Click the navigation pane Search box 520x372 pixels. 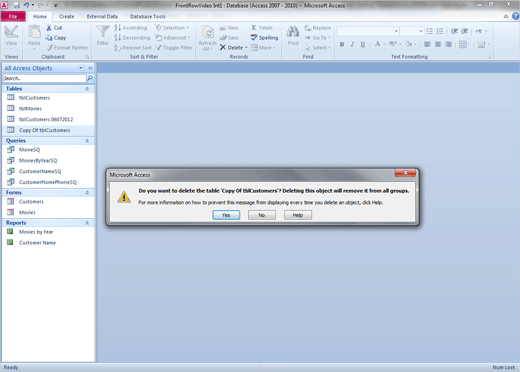(44, 78)
